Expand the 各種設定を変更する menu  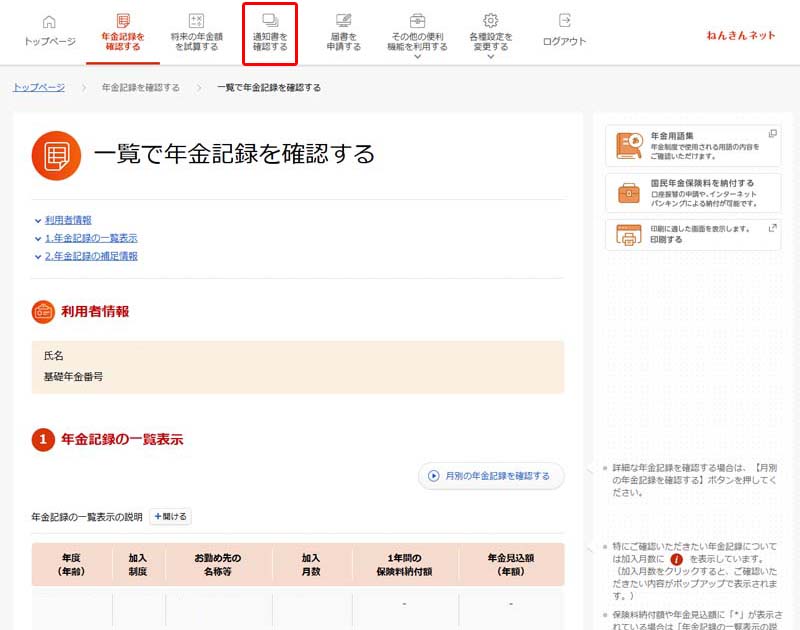(x=490, y=36)
